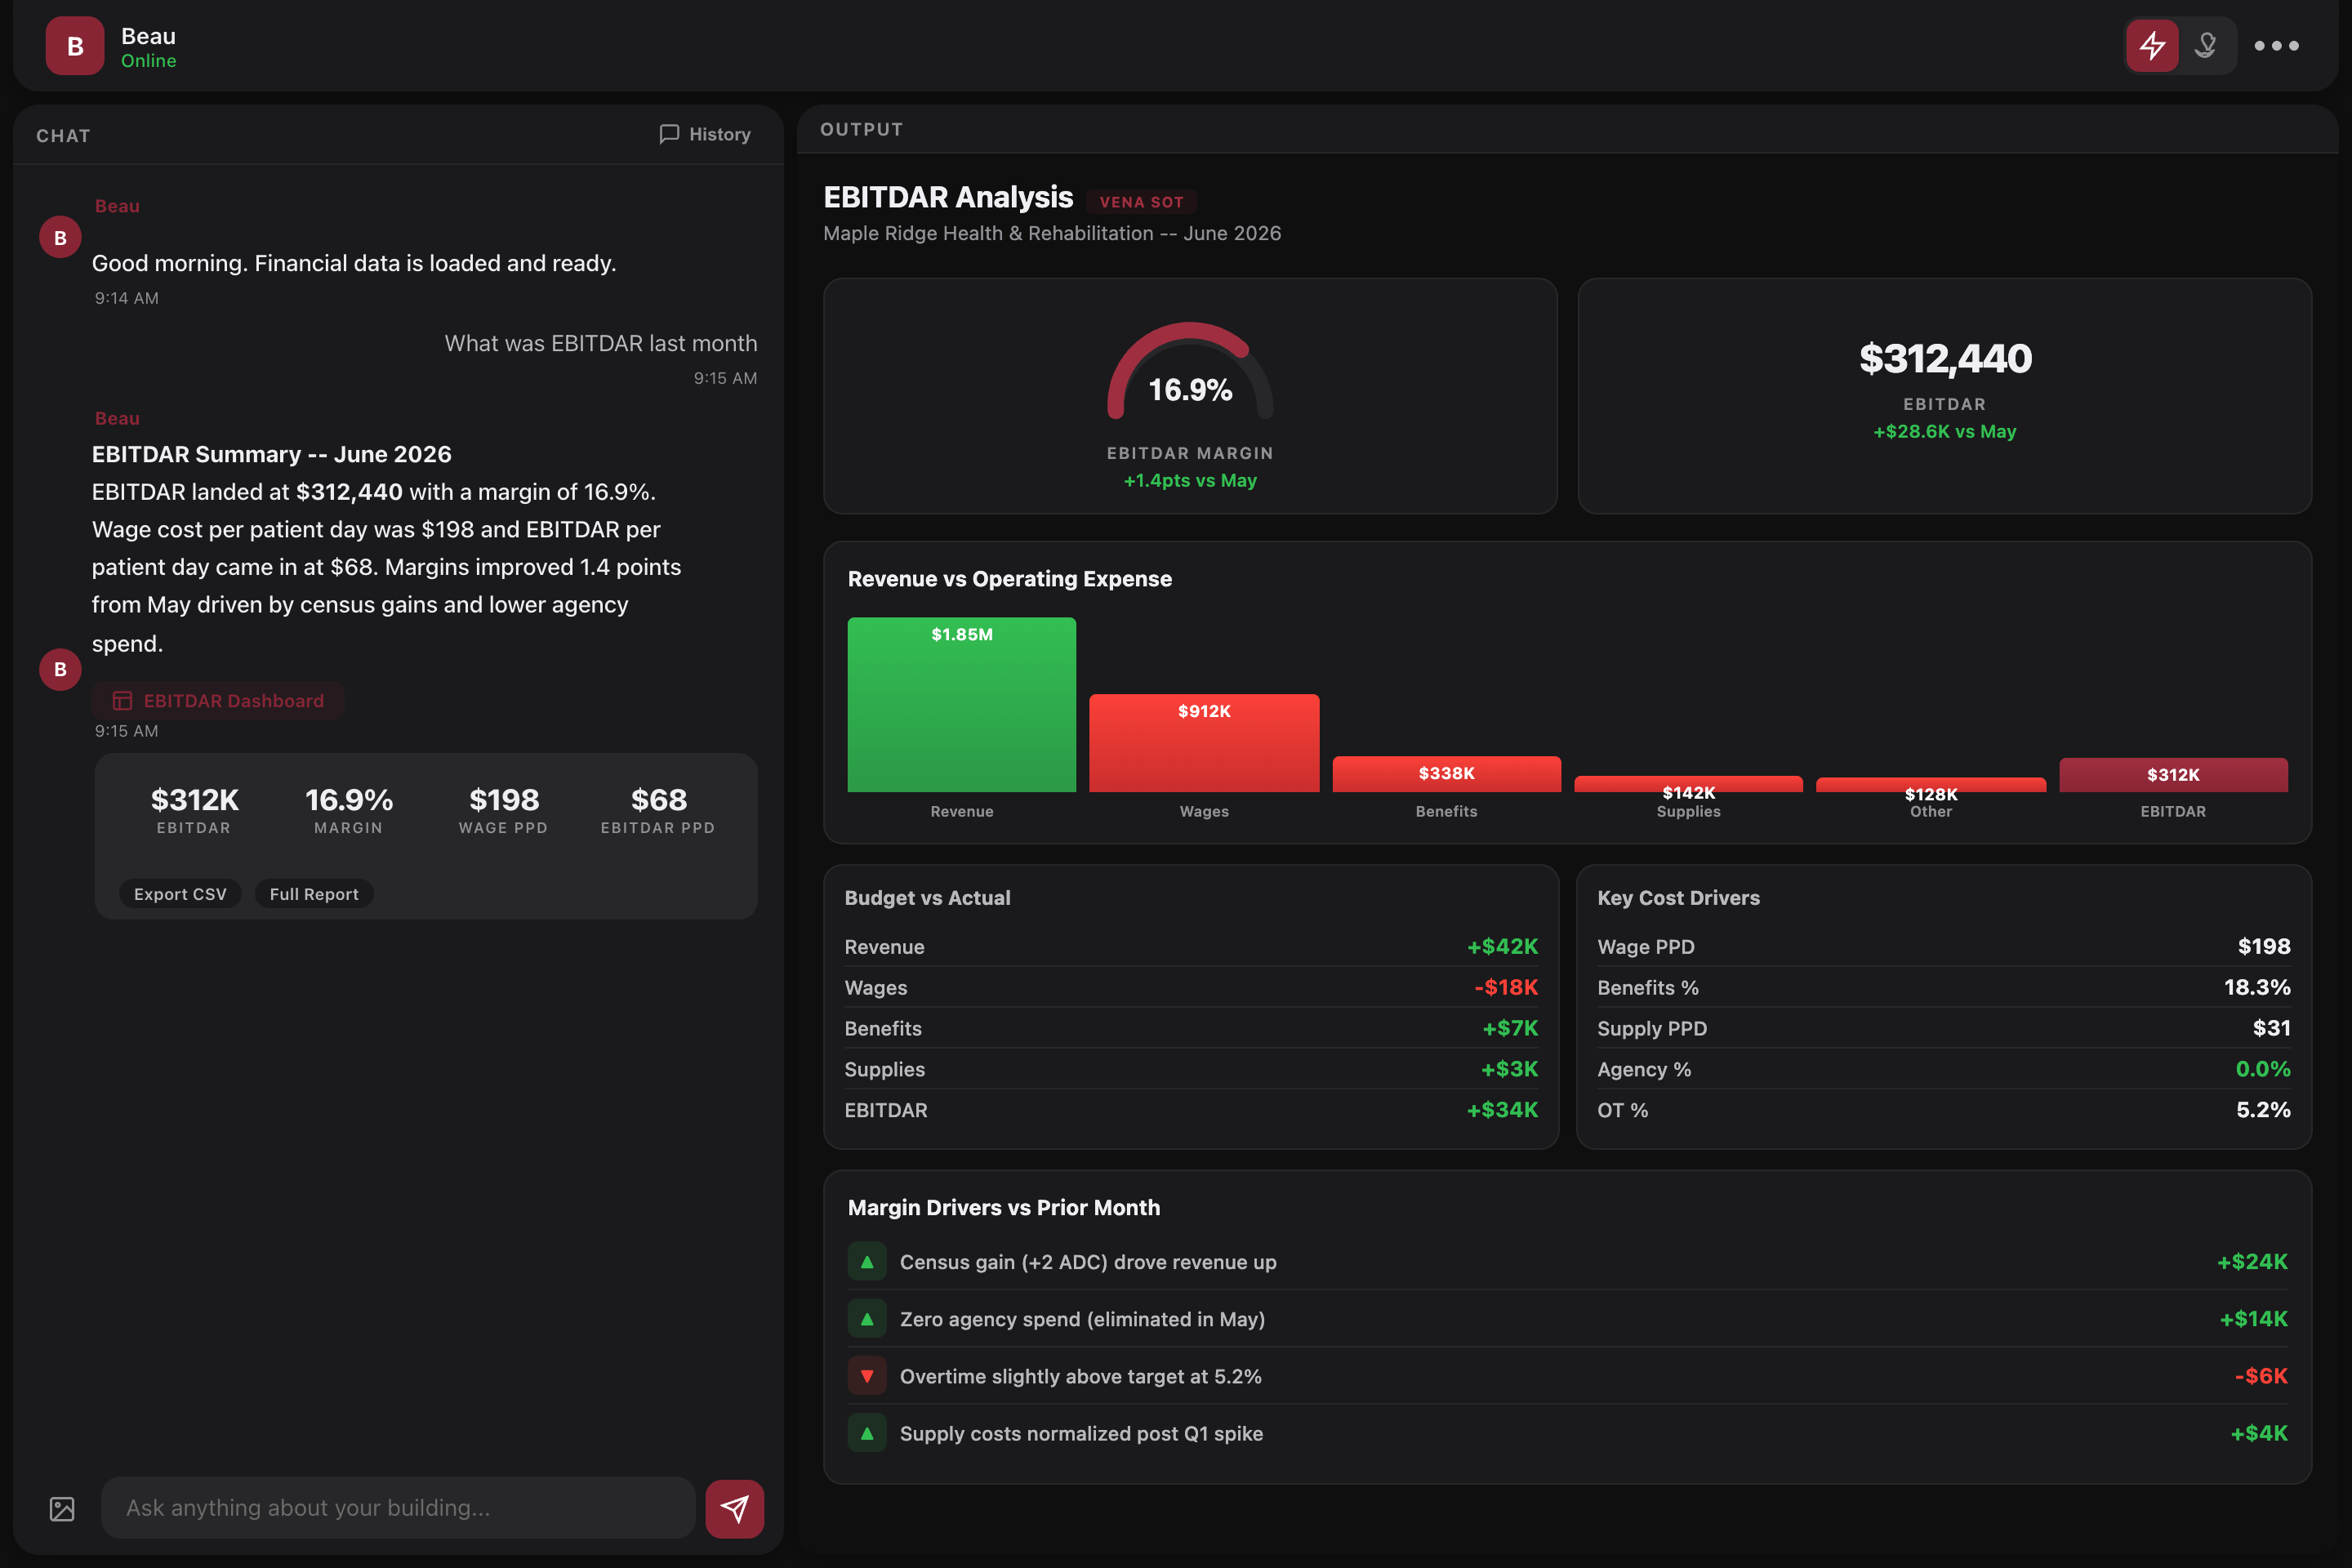Click the 'What was EBITDAR last month' message

[600, 343]
